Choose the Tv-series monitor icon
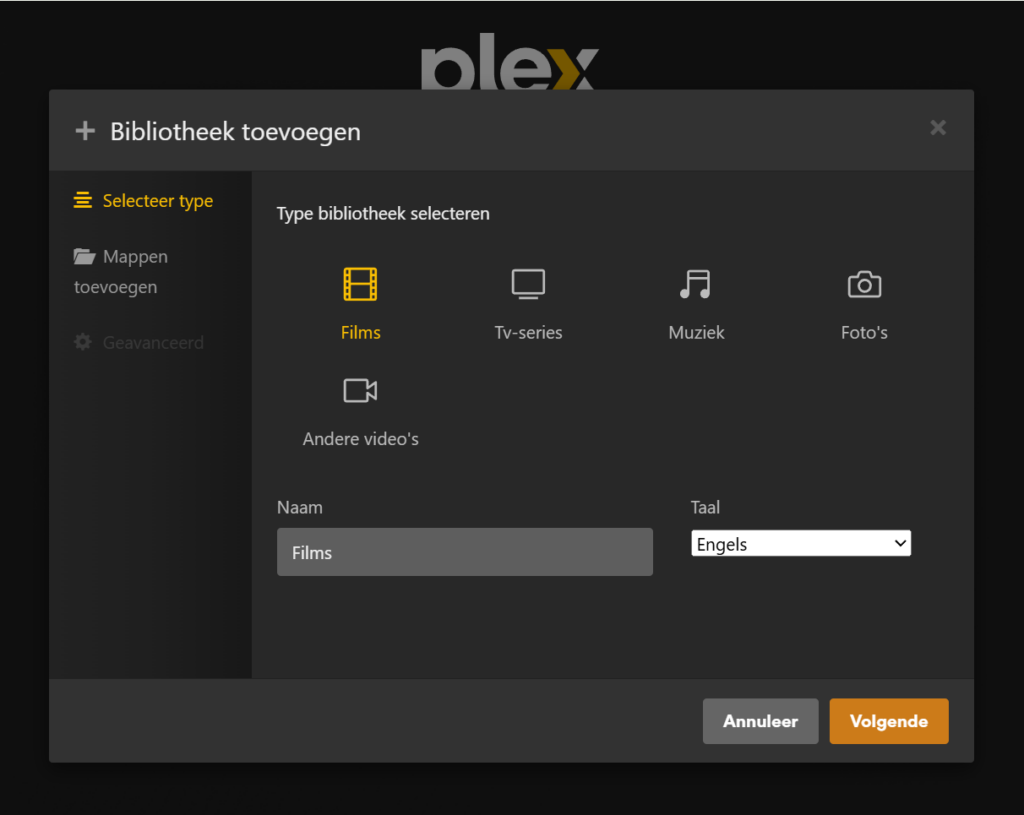This screenshot has width=1024, height=815. pyautogui.click(x=528, y=285)
